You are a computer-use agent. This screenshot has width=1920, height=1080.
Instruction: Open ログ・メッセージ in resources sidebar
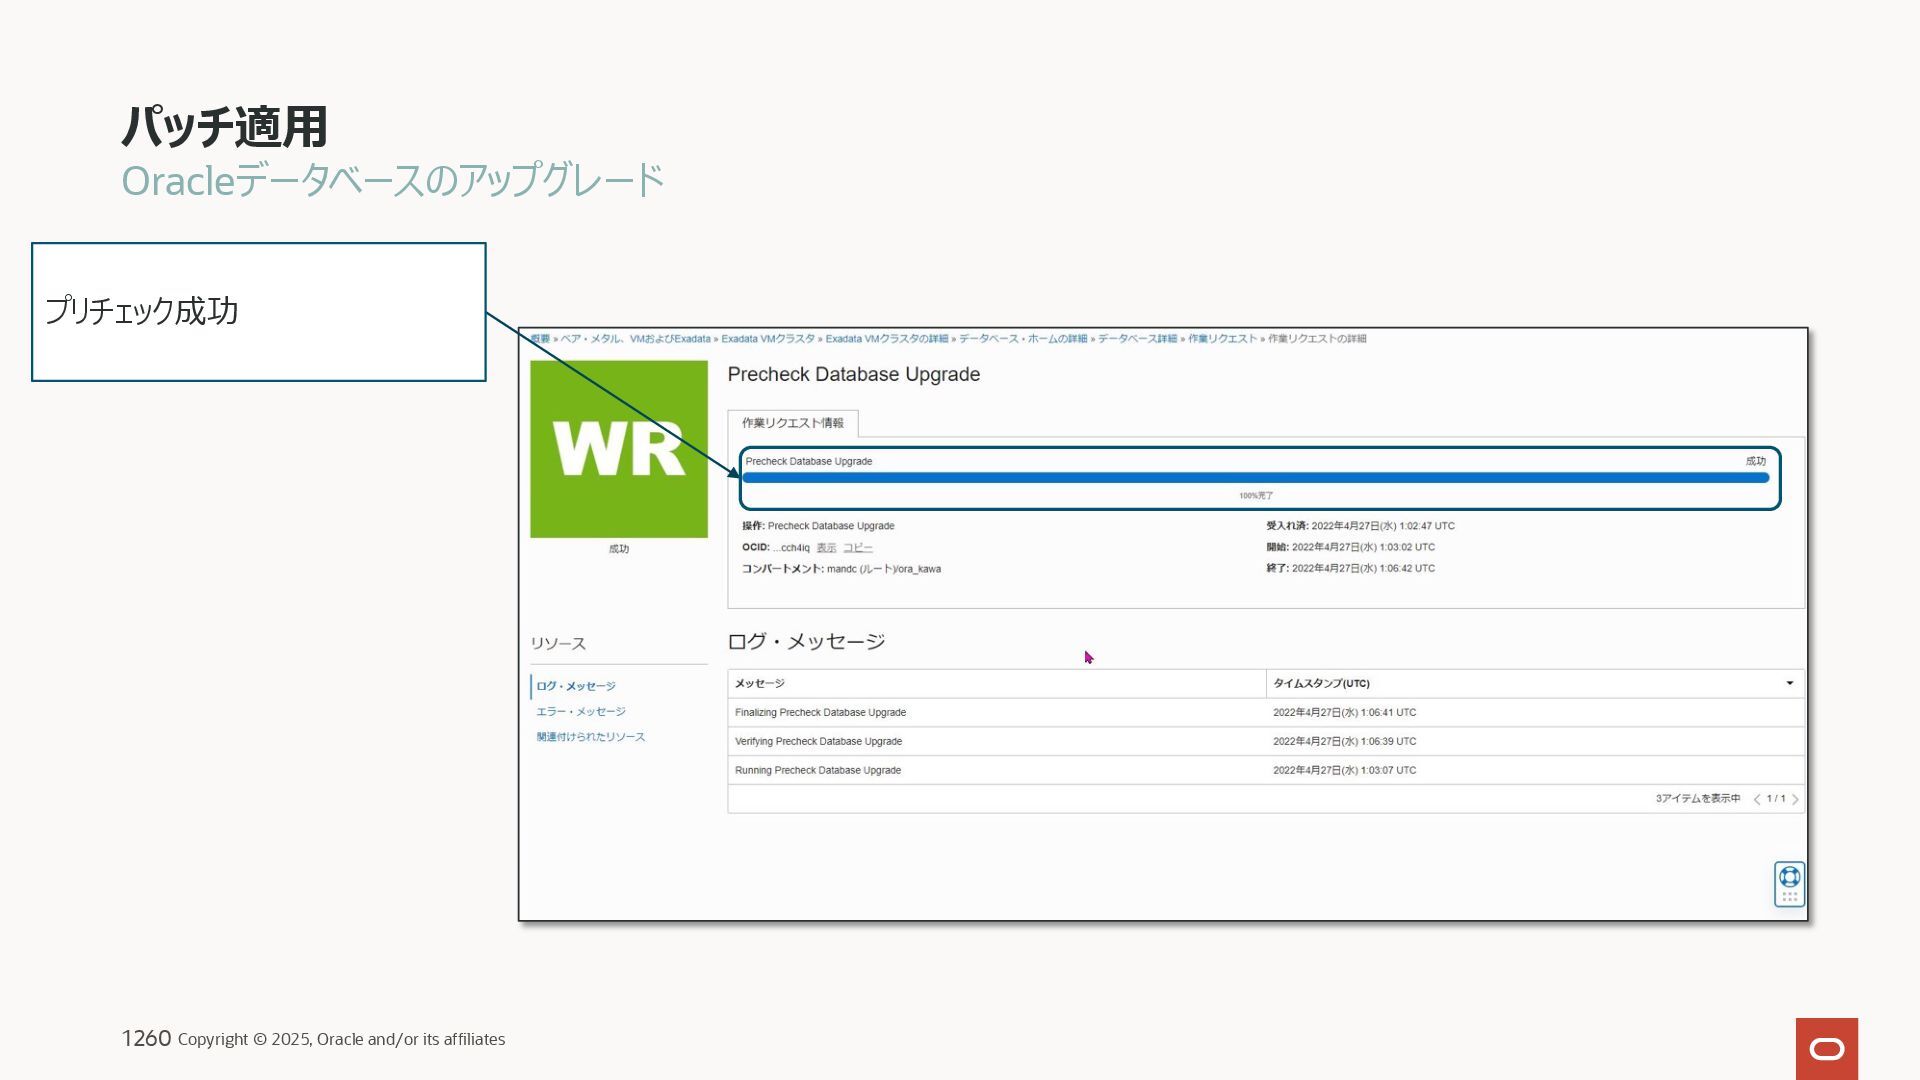[575, 686]
